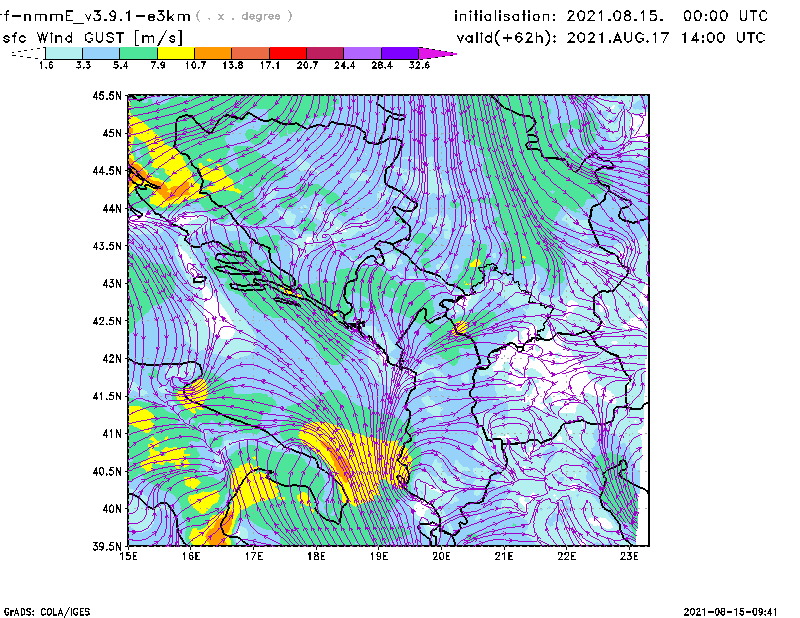Click the light purple legend swatch
Viewport: 800px width, 618px height.
click(x=363, y=53)
